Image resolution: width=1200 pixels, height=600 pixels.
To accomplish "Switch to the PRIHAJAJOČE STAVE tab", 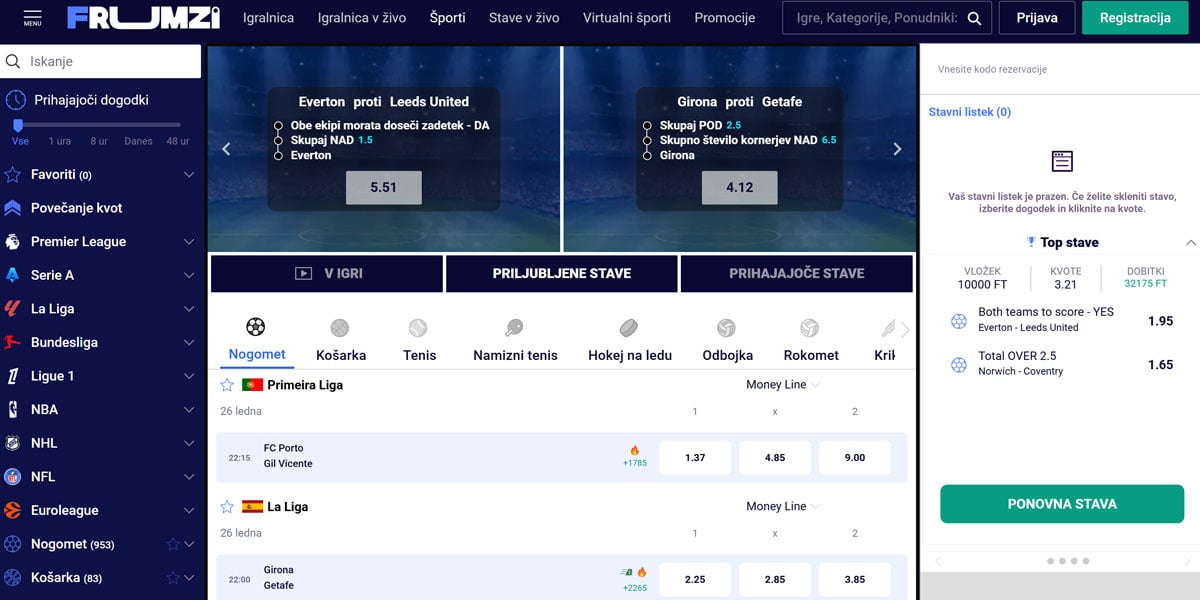I will (796, 273).
